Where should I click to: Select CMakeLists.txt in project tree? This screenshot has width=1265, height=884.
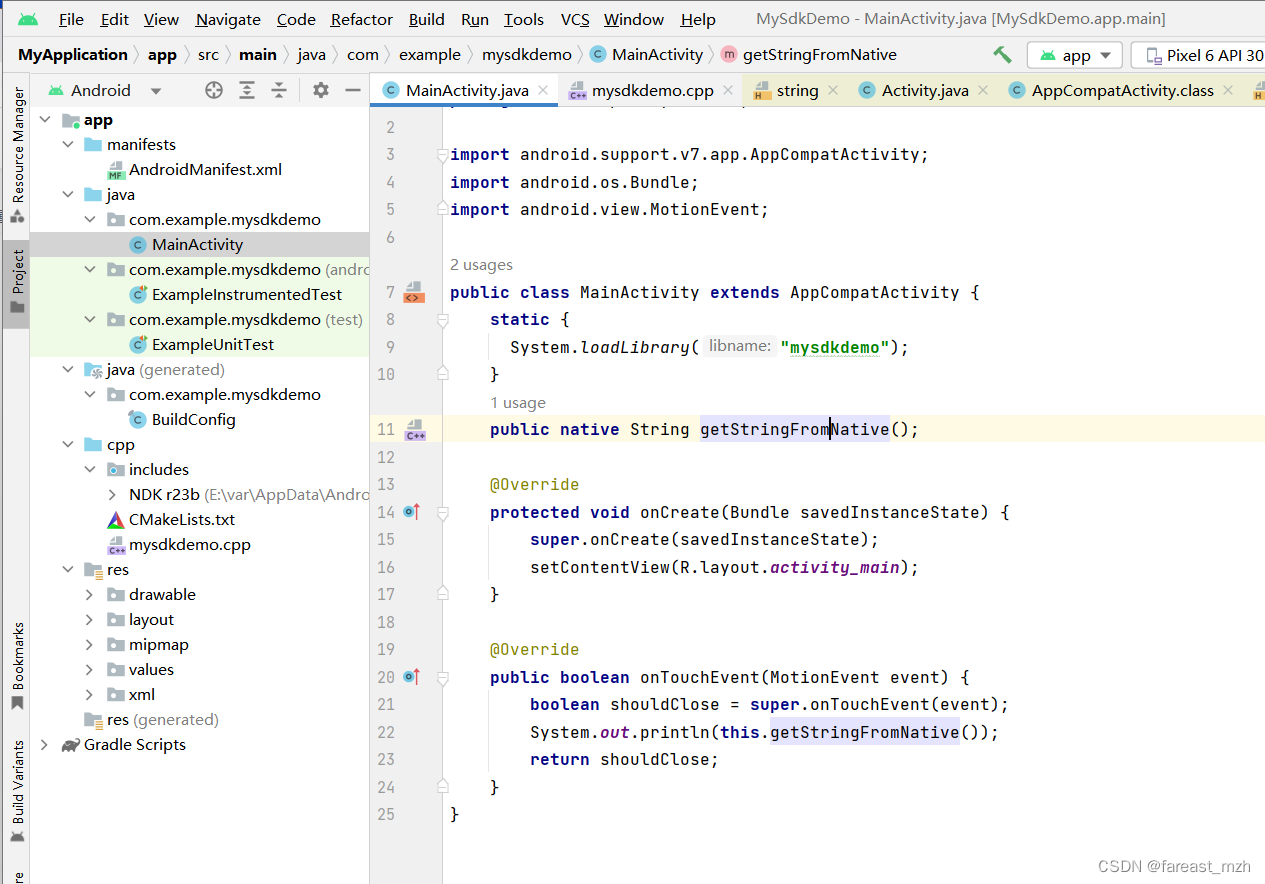click(181, 520)
